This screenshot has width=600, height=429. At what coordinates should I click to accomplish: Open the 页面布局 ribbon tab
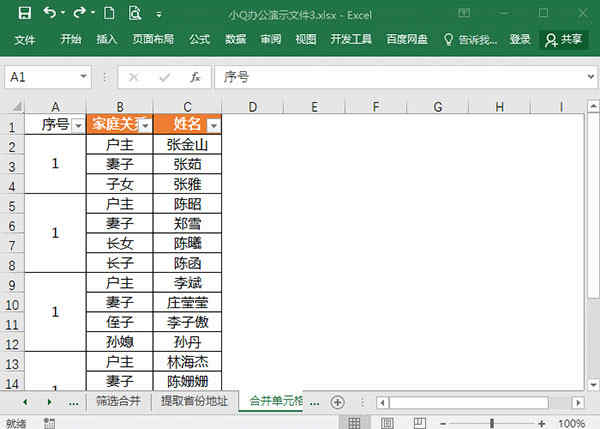(x=153, y=39)
